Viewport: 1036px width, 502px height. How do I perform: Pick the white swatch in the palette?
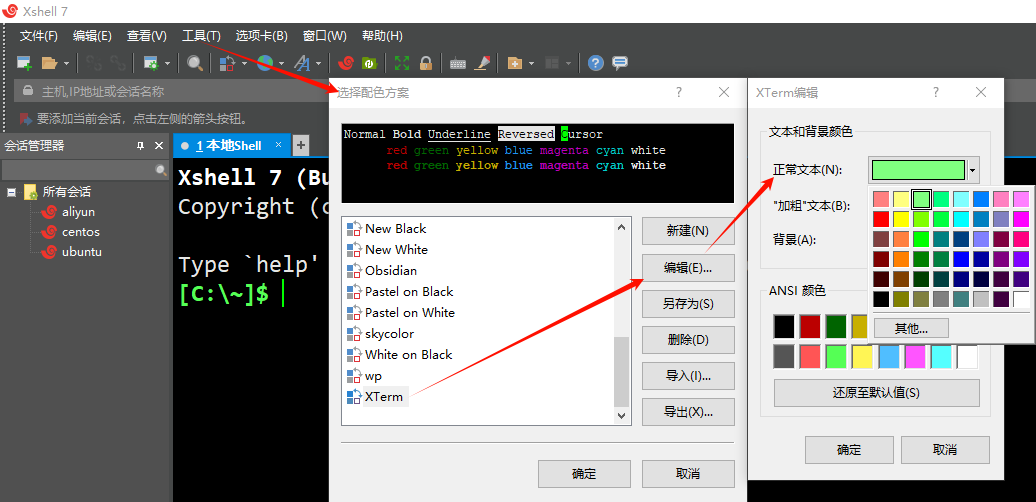pos(1021,299)
